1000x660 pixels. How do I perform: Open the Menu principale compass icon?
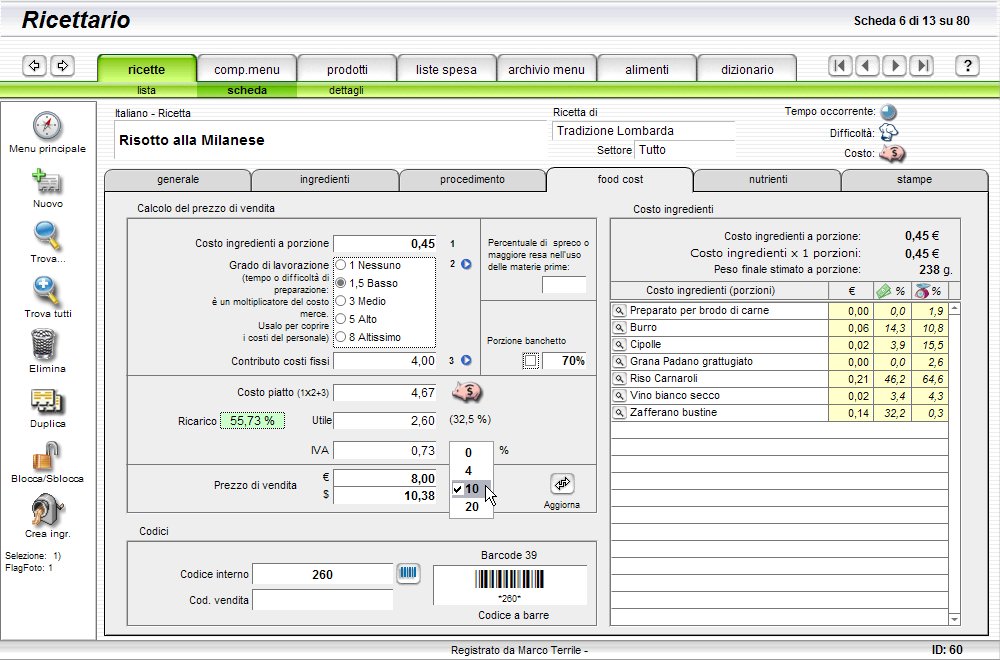(x=47, y=126)
